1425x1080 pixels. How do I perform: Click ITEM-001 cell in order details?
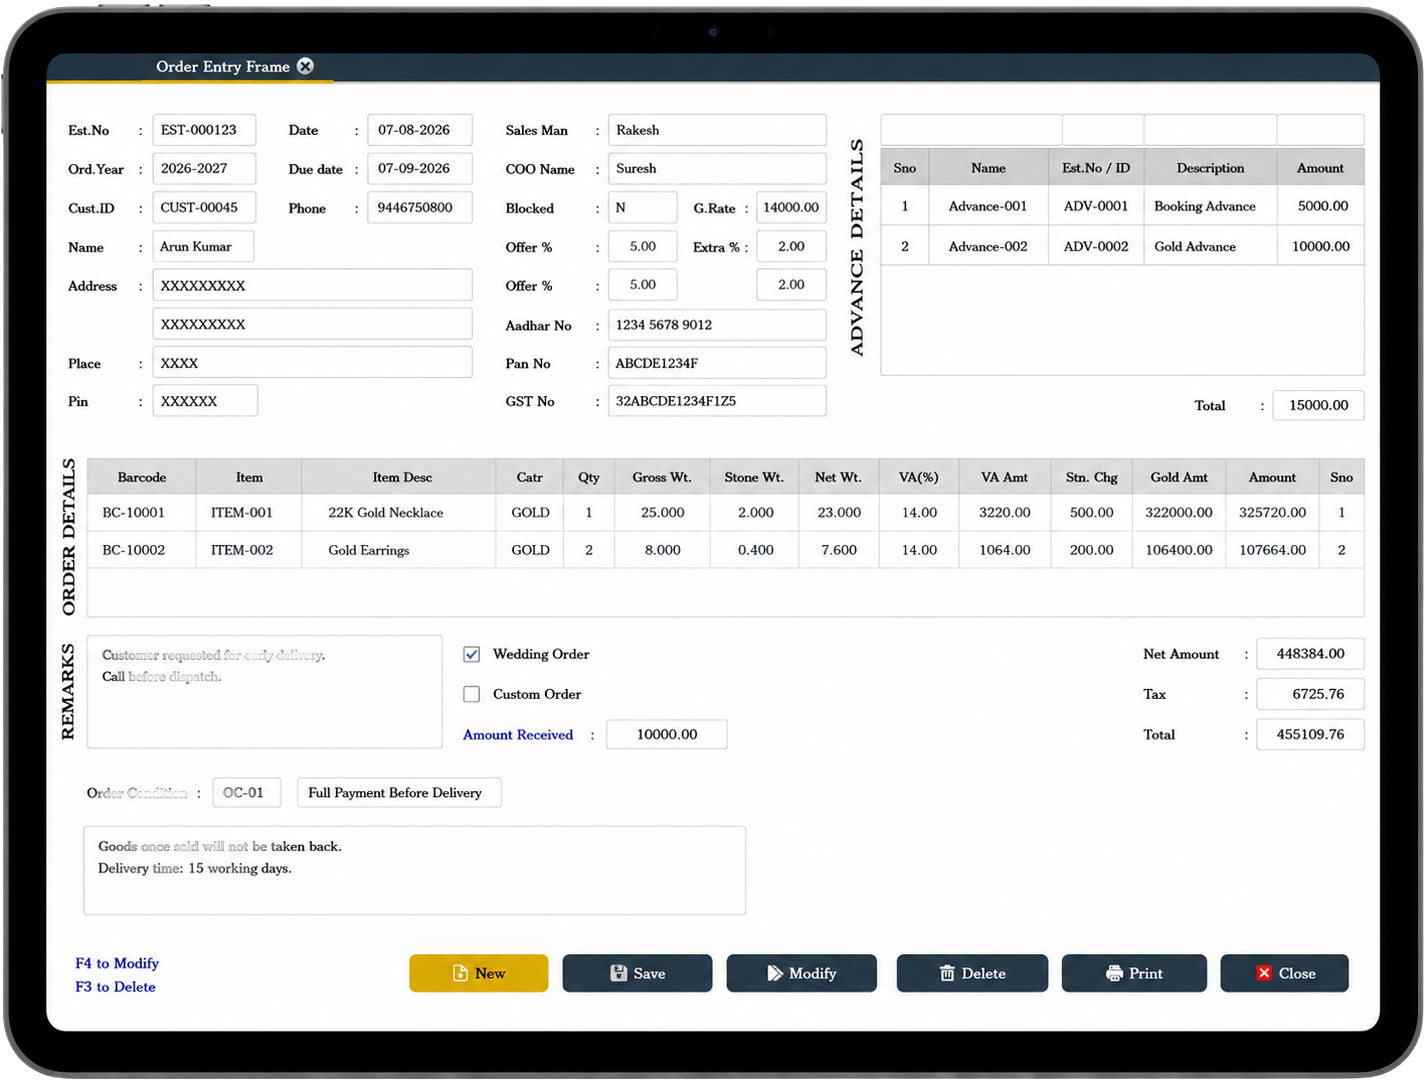[x=248, y=513]
